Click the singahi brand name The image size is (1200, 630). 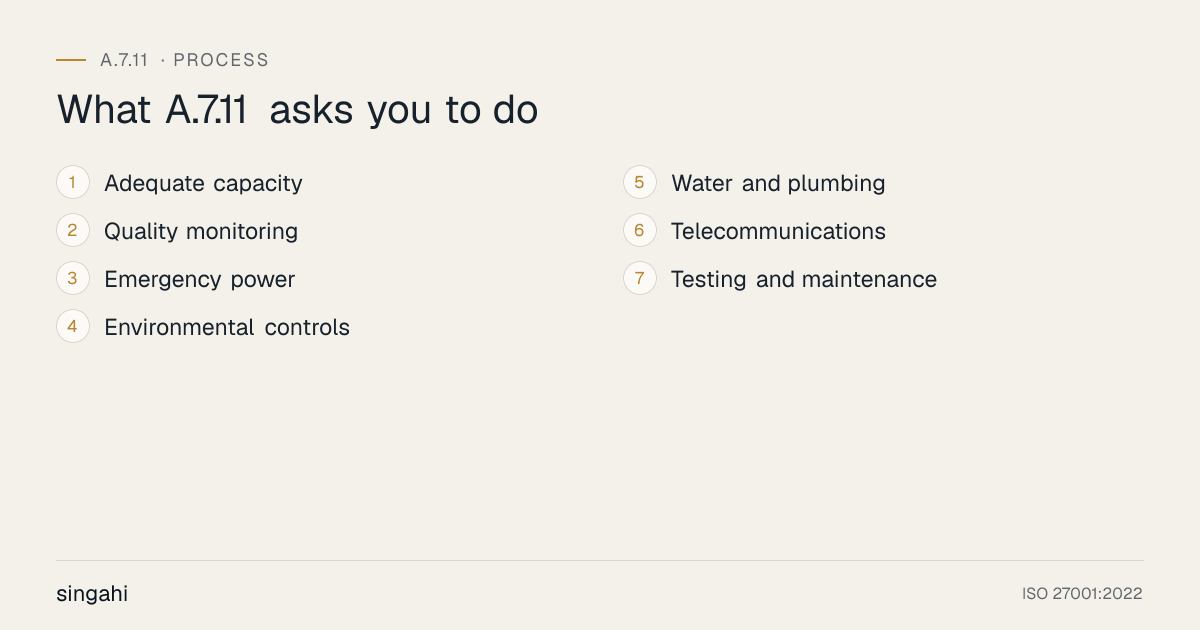(92, 594)
